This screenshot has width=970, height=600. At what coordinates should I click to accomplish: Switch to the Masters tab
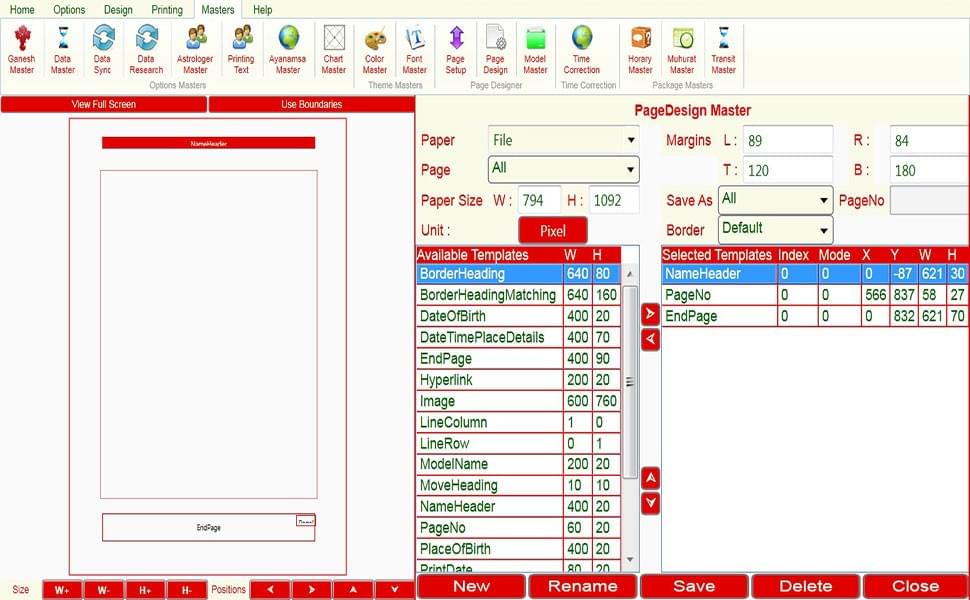click(x=218, y=10)
